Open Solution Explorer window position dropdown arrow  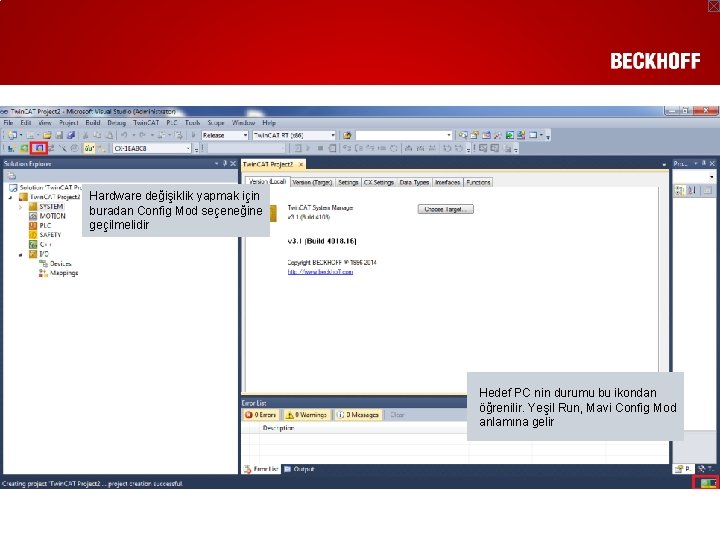point(216,163)
